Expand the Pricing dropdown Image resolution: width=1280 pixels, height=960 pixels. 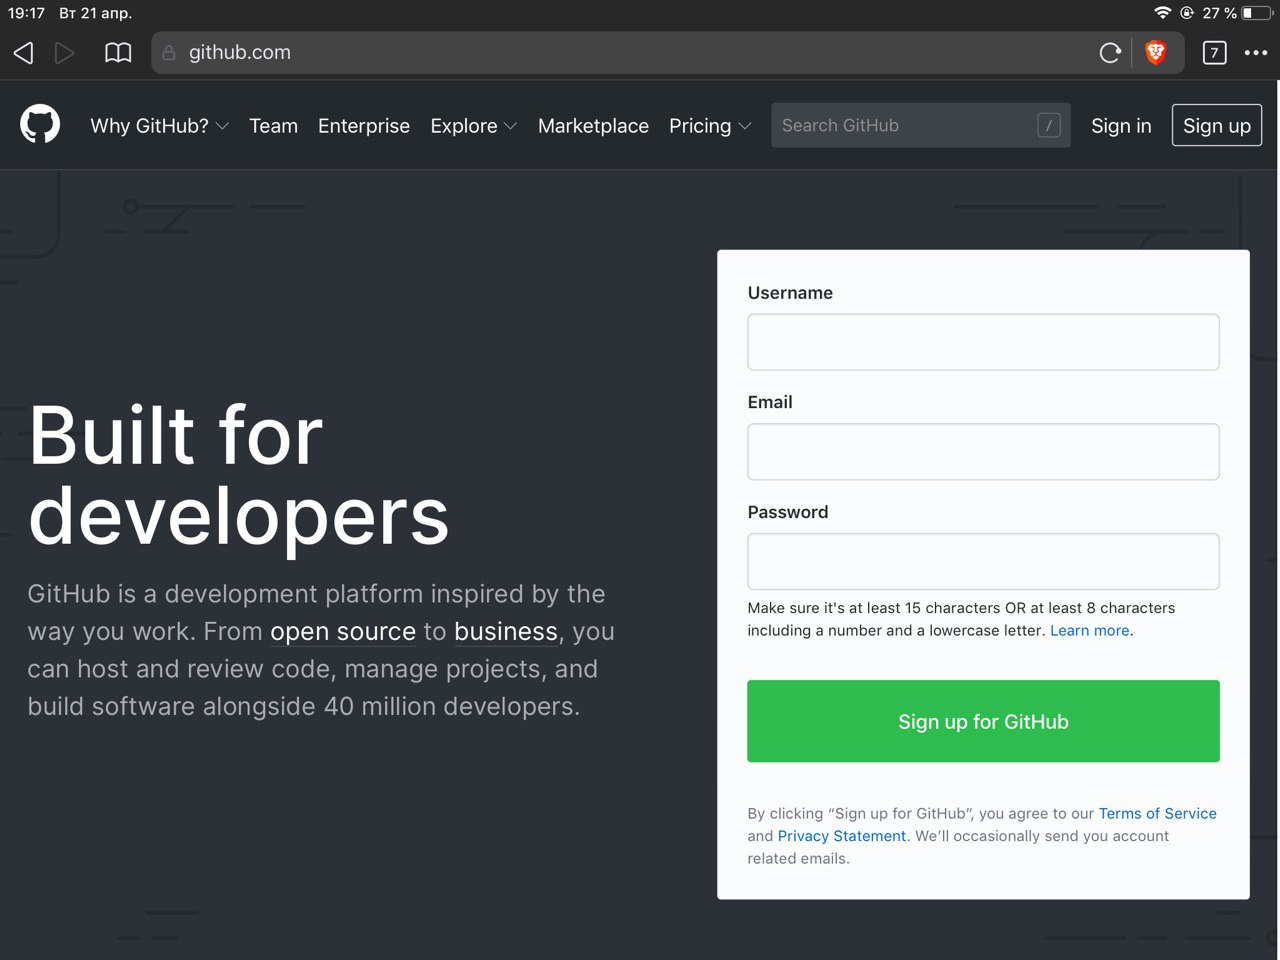click(x=710, y=126)
